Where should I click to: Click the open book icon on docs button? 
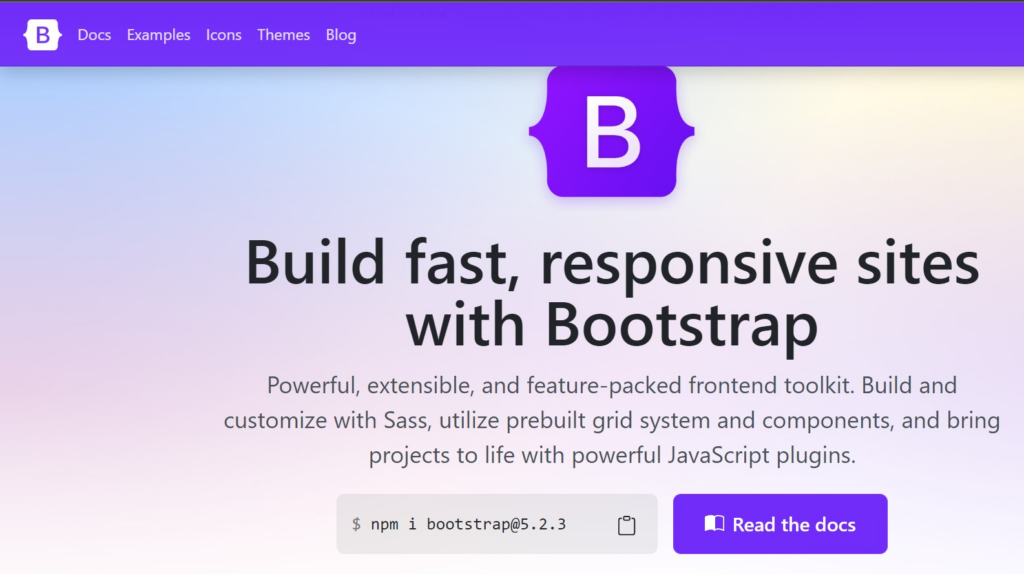(x=714, y=524)
